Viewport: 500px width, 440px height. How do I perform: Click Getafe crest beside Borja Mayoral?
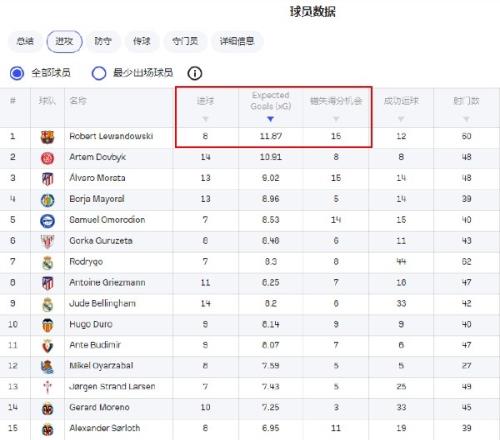(x=47, y=200)
